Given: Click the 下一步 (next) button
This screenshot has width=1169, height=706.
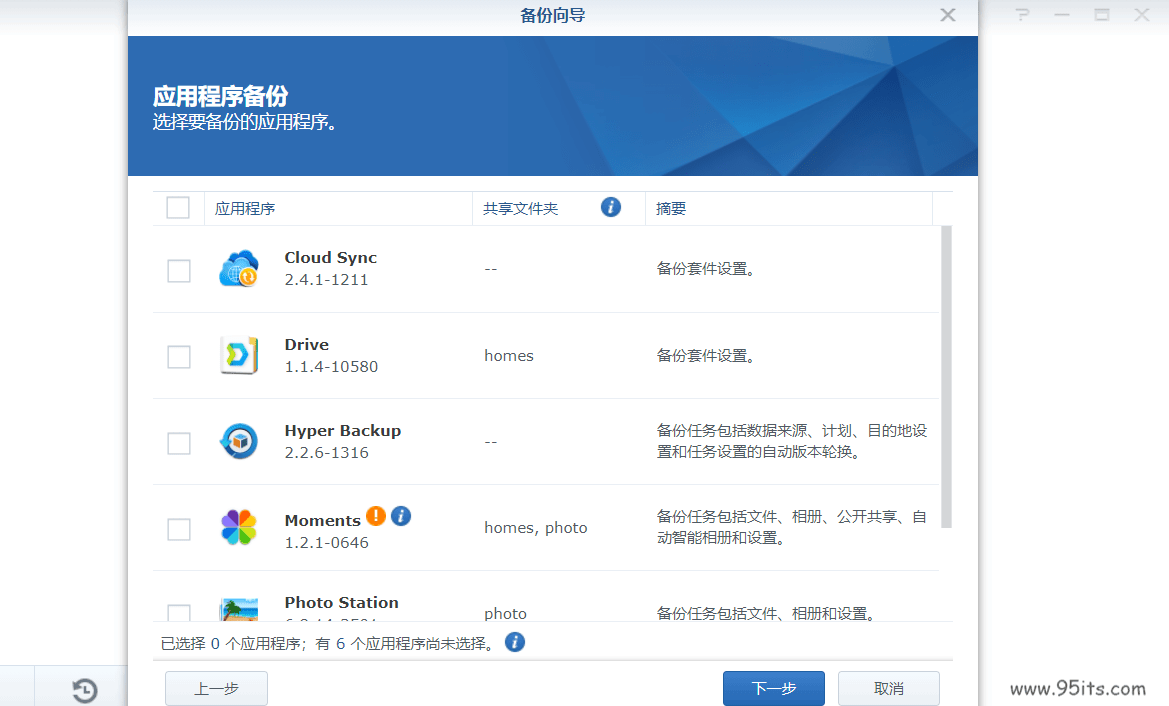Looking at the screenshot, I should click(774, 688).
